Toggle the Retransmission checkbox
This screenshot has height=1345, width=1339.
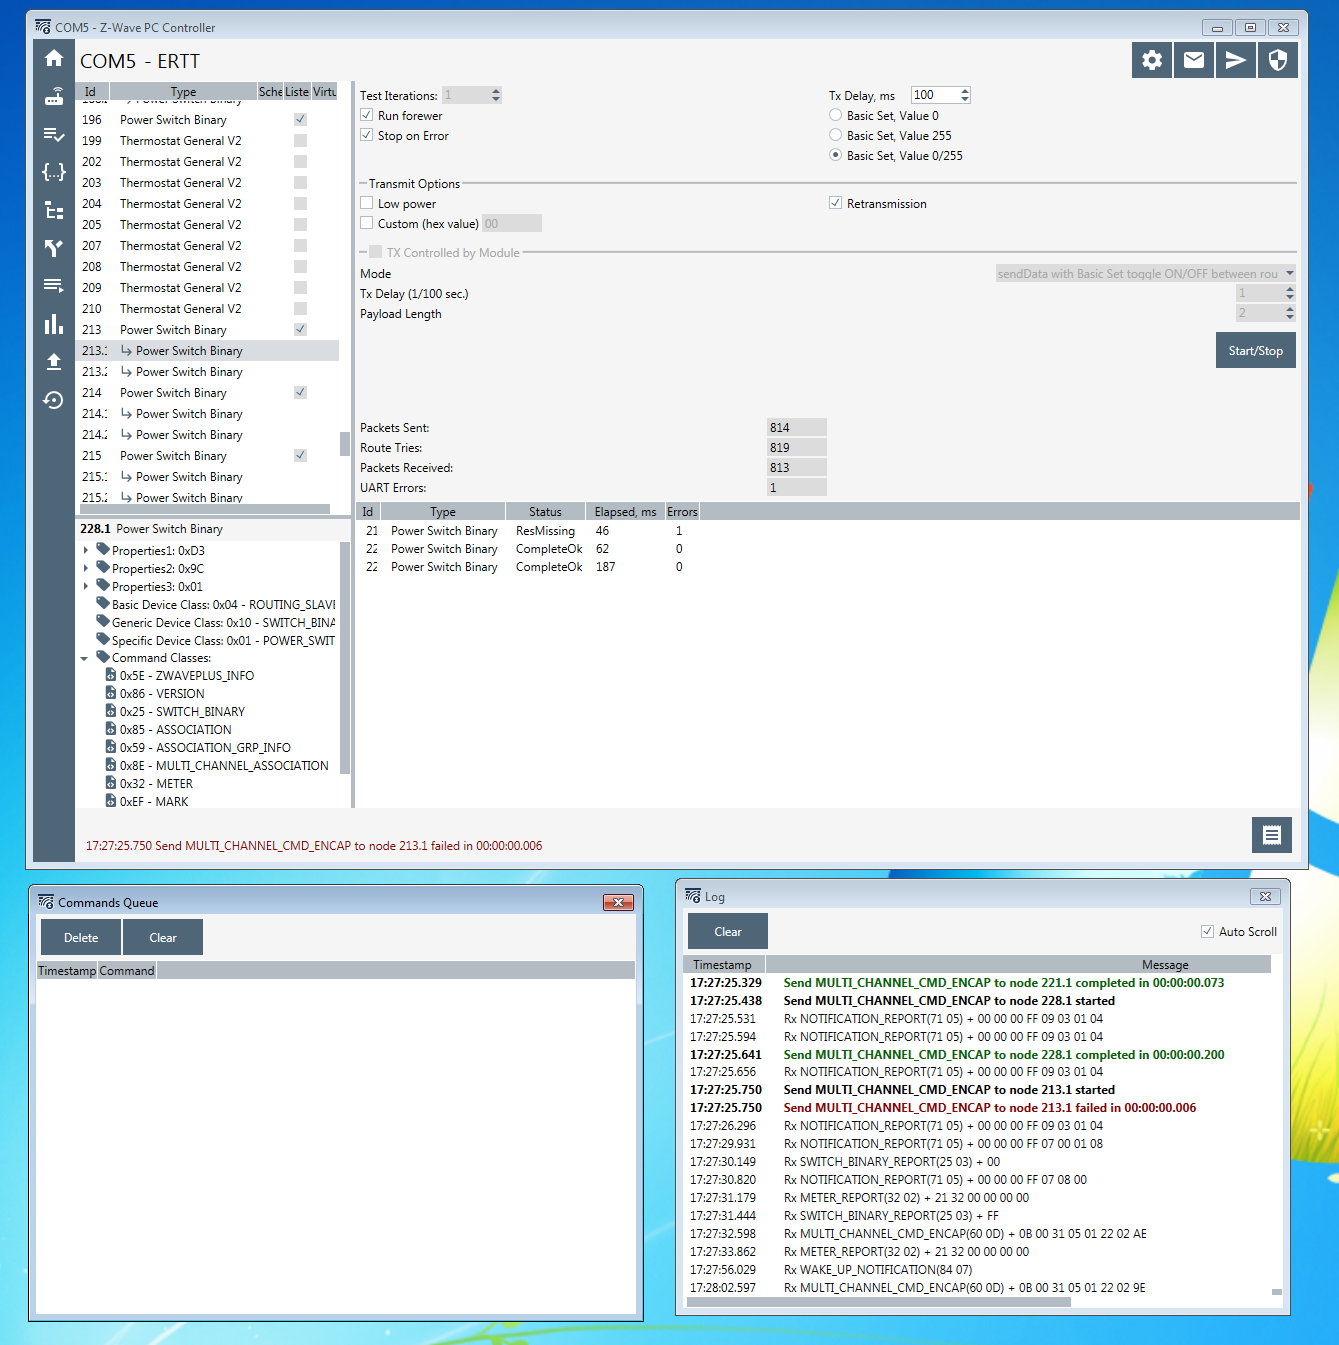[835, 203]
